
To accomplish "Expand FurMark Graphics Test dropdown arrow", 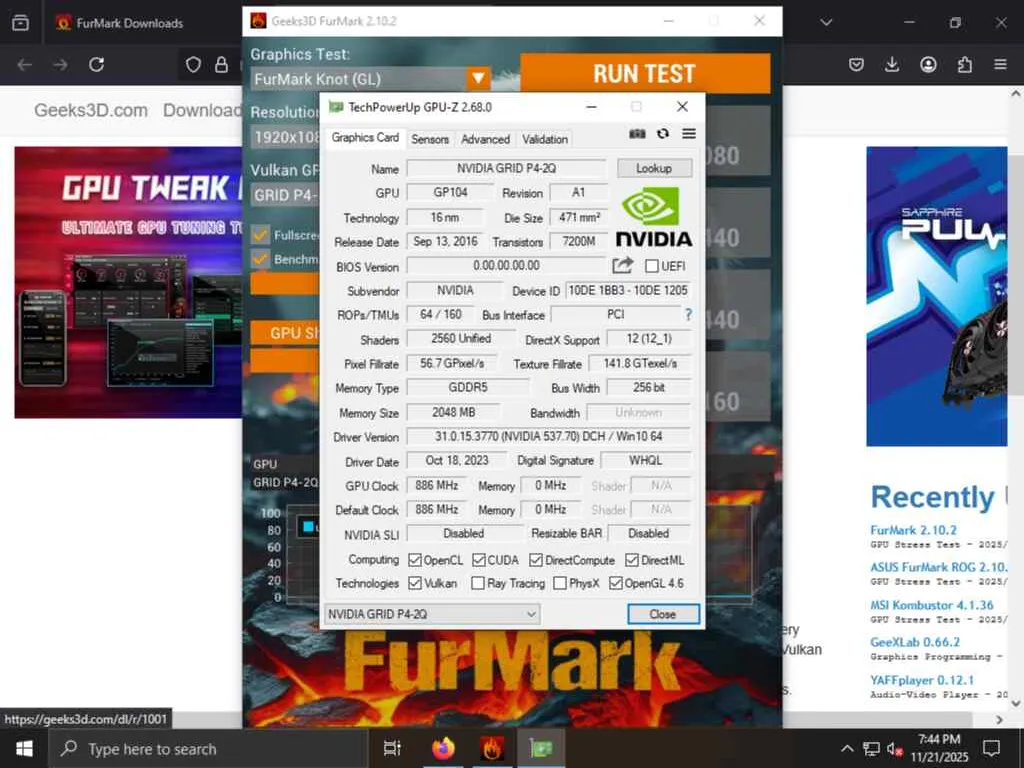I will (x=479, y=78).
